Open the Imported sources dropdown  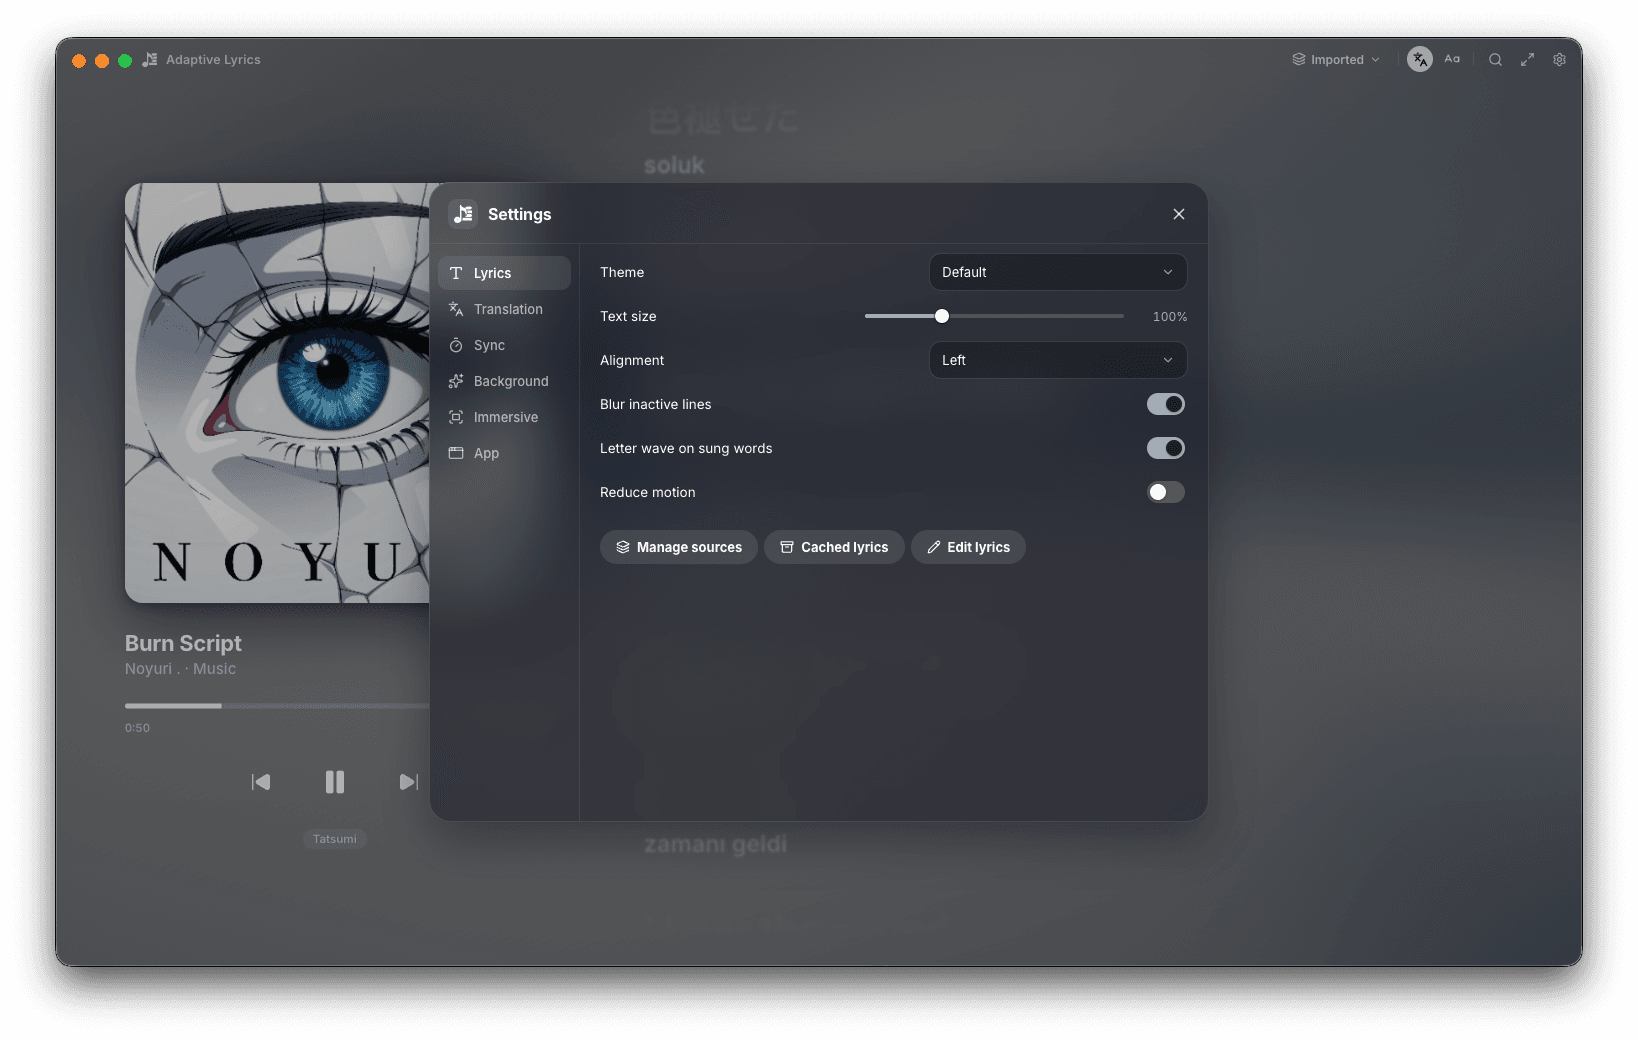1336,60
